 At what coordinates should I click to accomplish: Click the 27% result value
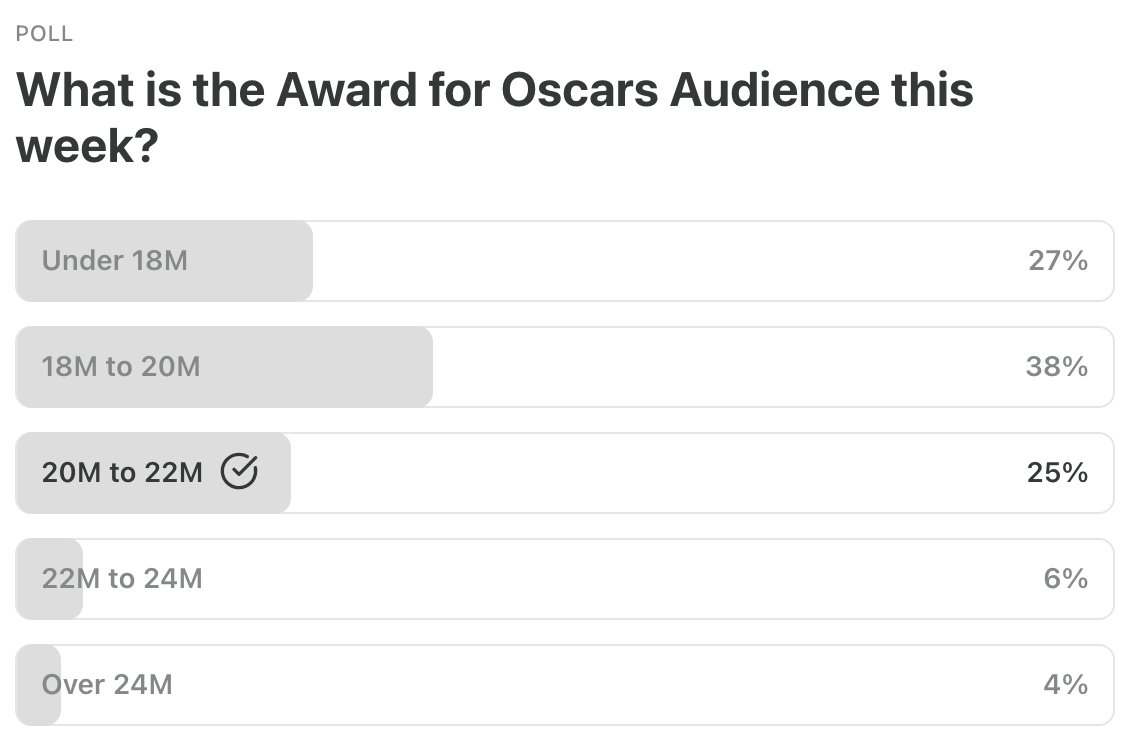click(x=1057, y=261)
